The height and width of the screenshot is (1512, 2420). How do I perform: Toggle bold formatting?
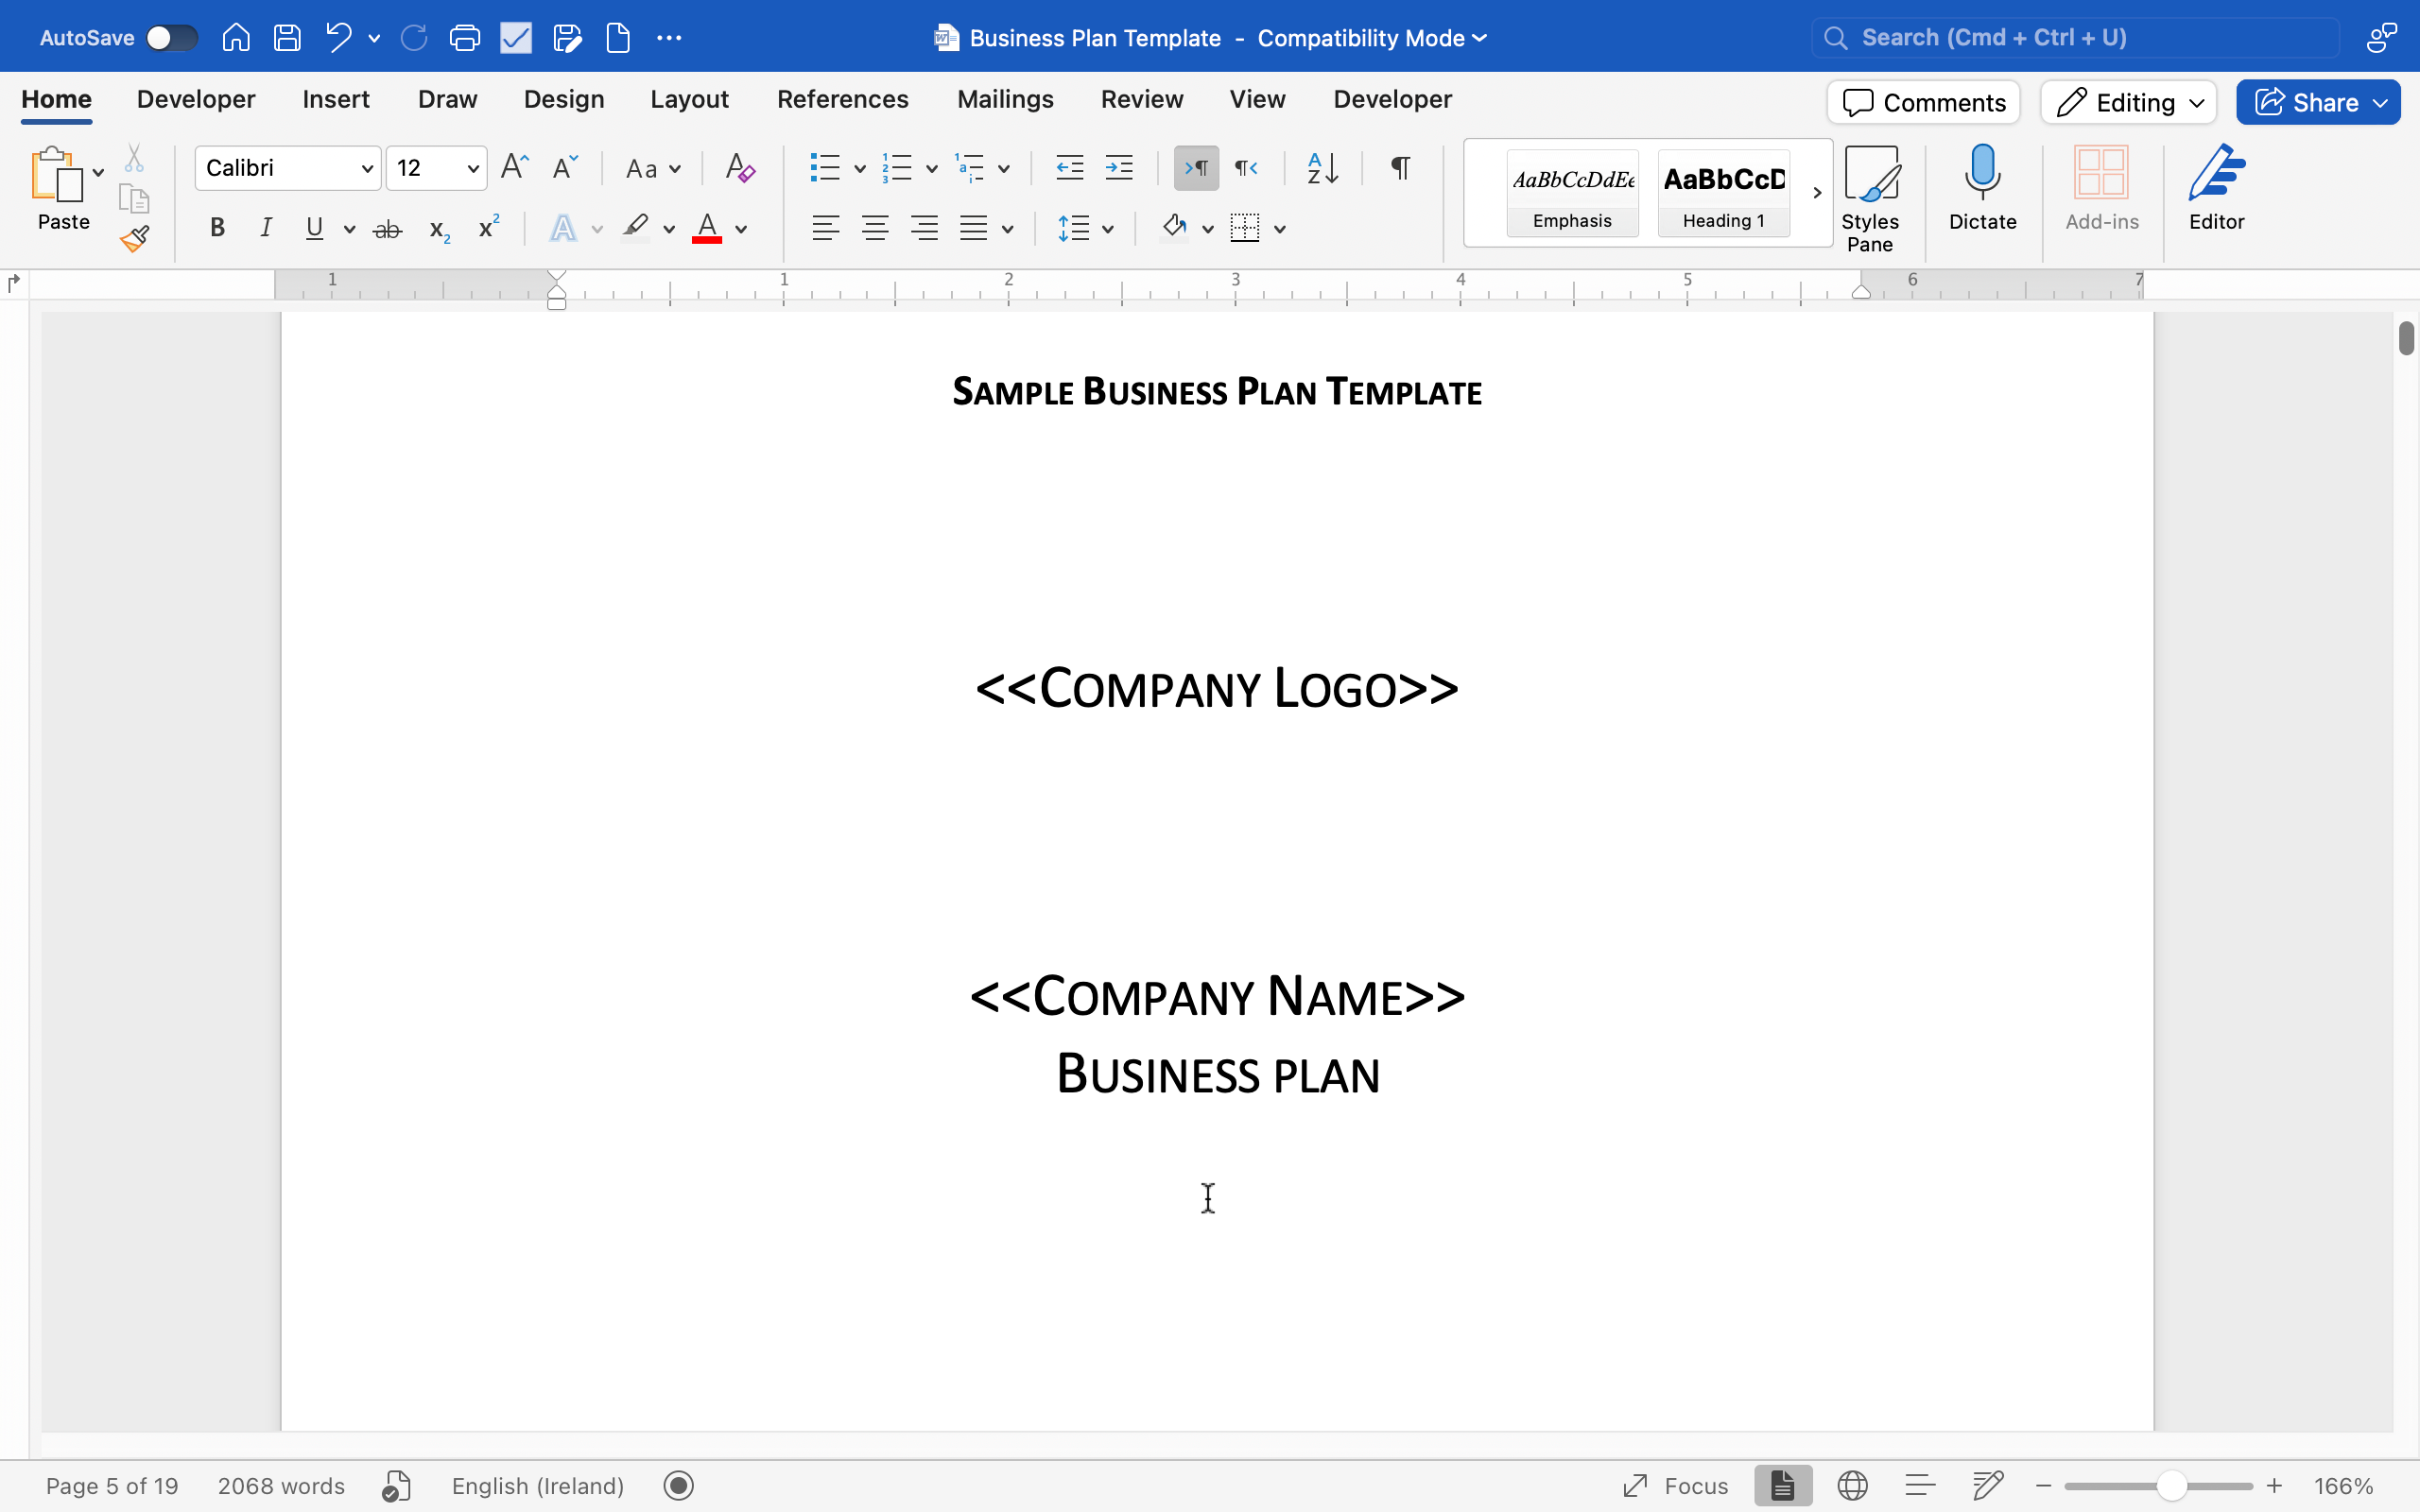click(217, 229)
